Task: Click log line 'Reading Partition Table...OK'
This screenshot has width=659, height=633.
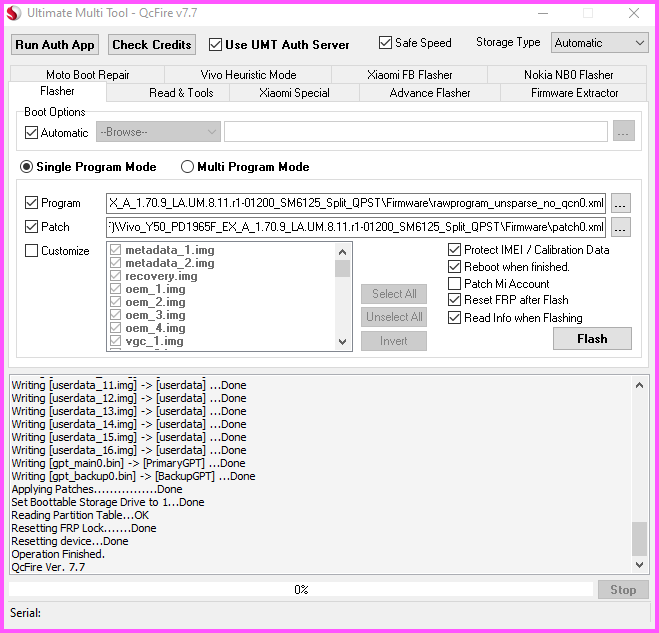Action: point(80,515)
